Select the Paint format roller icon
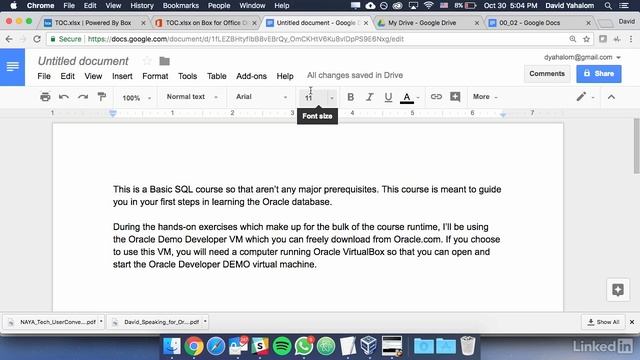This screenshot has height=360, width=640. [x=102, y=97]
